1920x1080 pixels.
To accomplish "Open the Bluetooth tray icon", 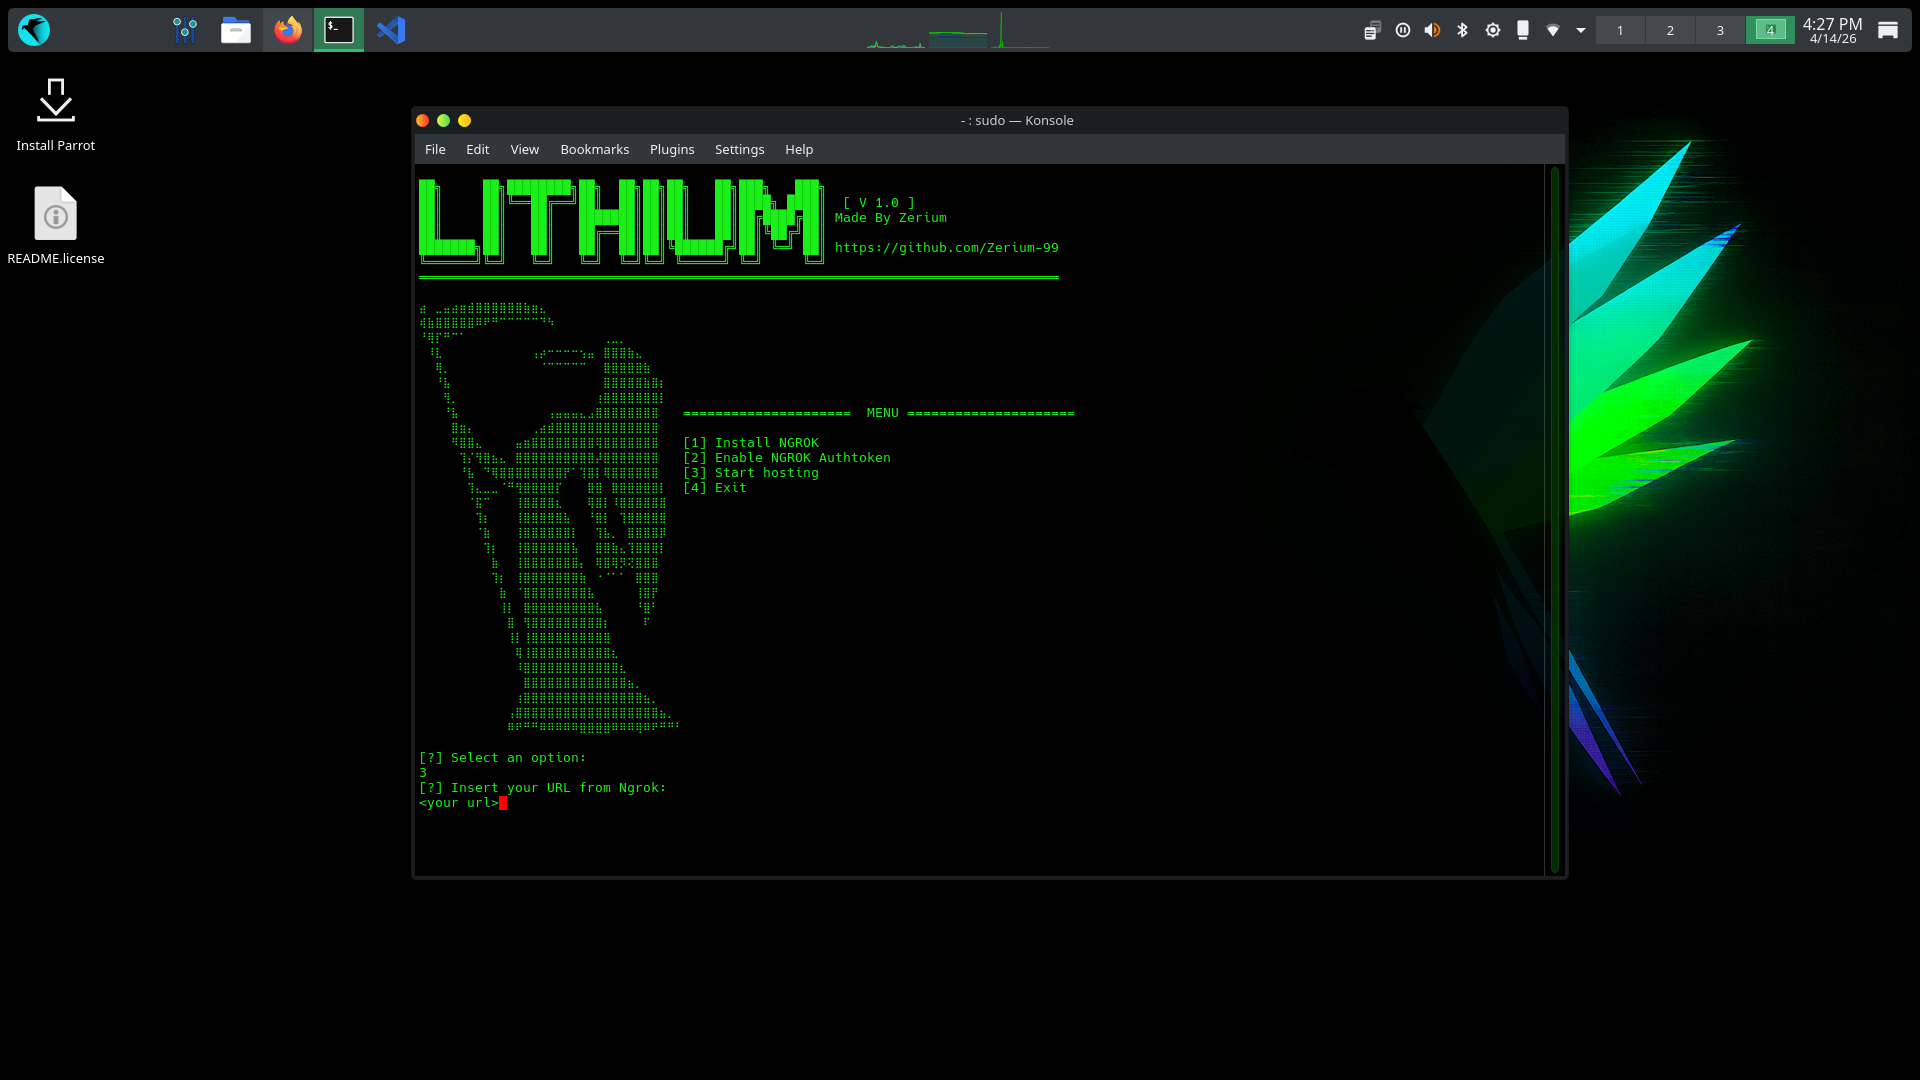I will click(x=1462, y=30).
